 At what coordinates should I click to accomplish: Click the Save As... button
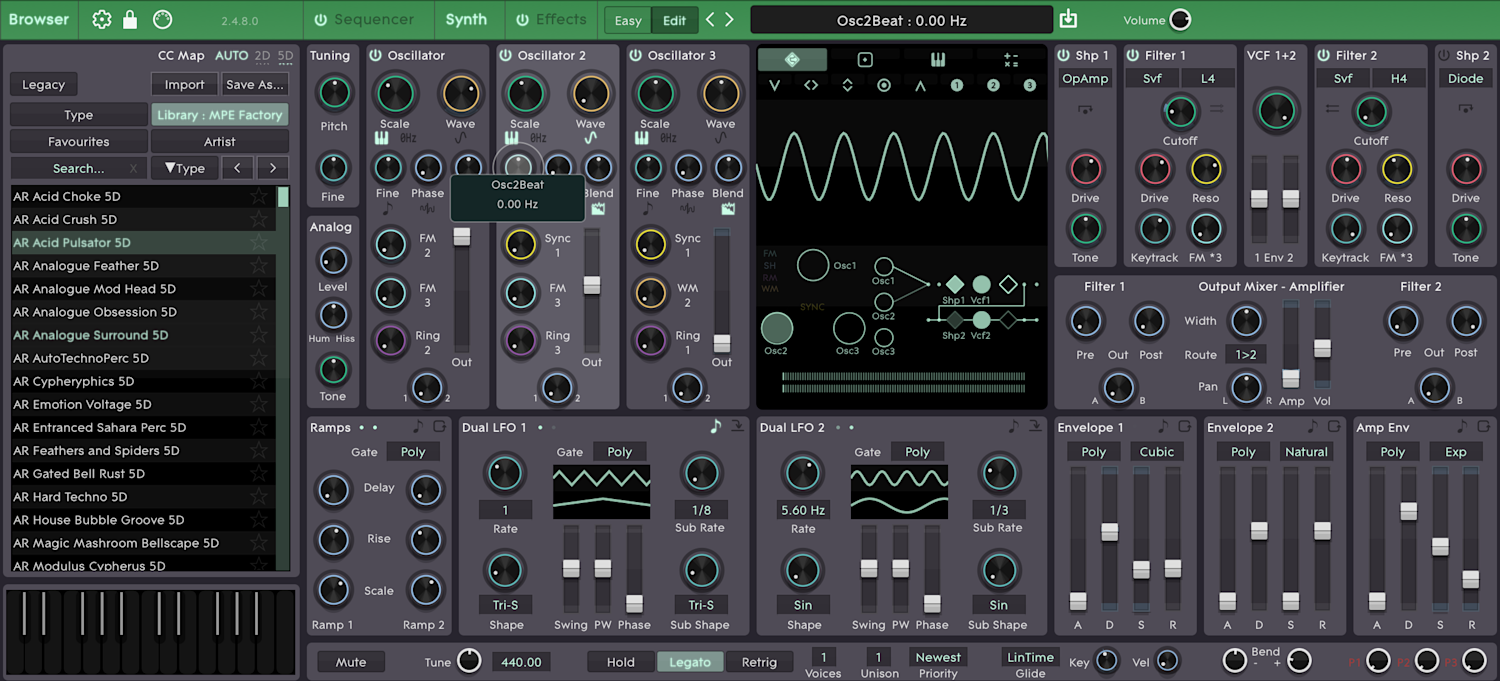tap(255, 85)
